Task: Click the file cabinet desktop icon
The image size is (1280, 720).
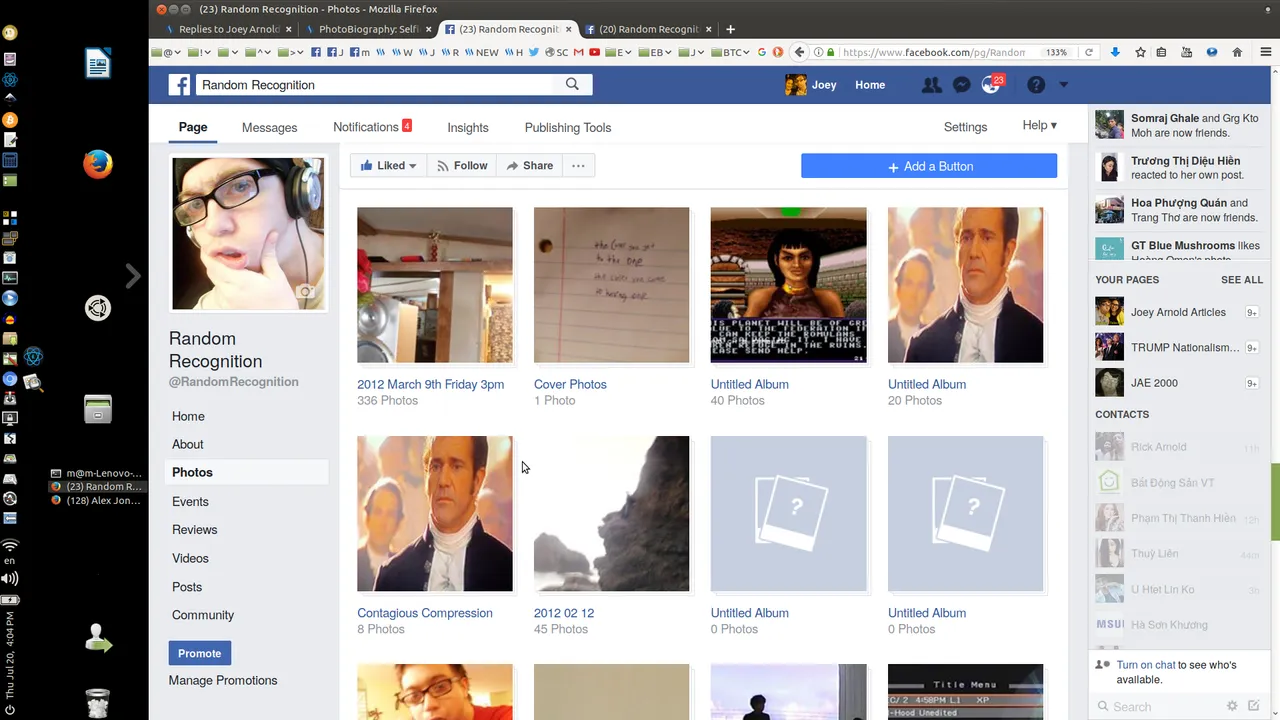Action: 98,409
